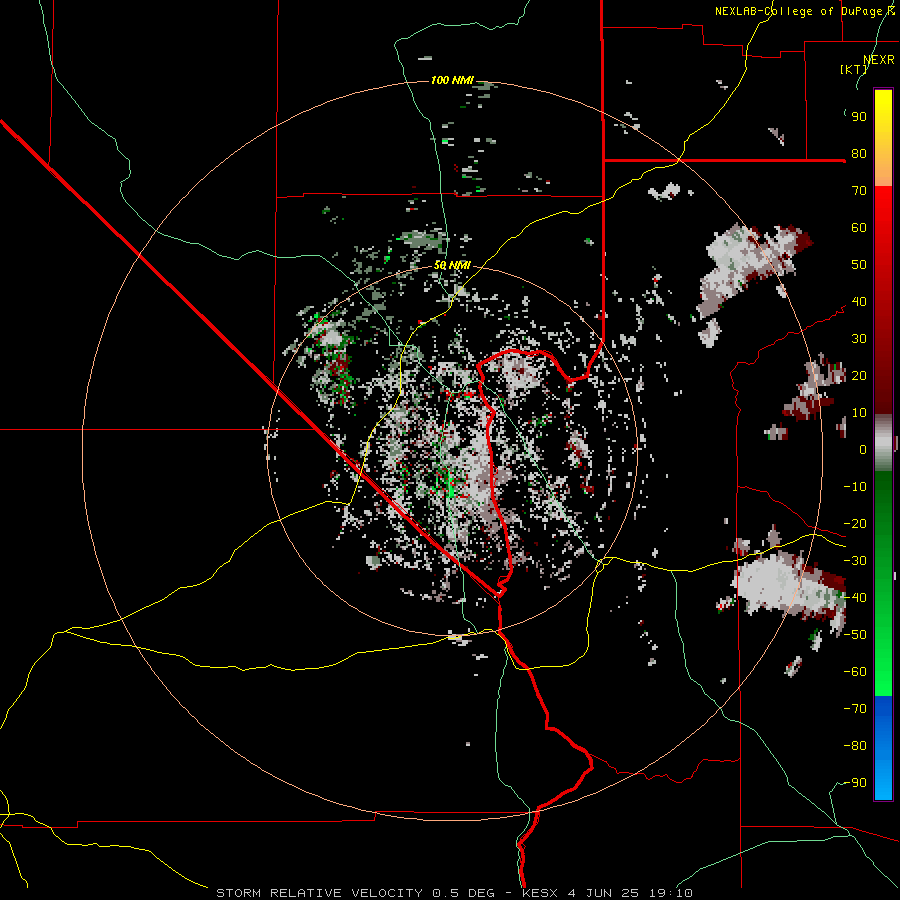This screenshot has width=900, height=900.
Task: Click the NEXLAB-College of DuPage title text
Action: click(805, 11)
